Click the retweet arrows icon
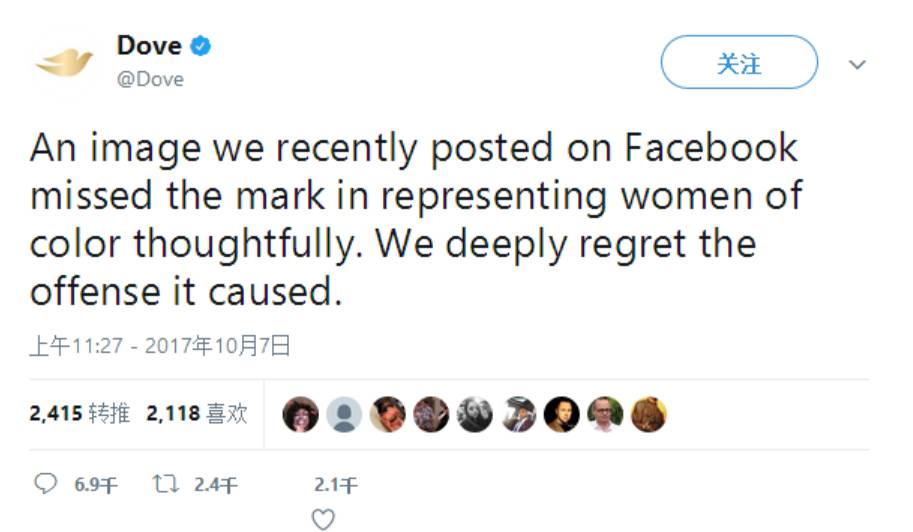The height and width of the screenshot is (532, 913). coord(164,484)
